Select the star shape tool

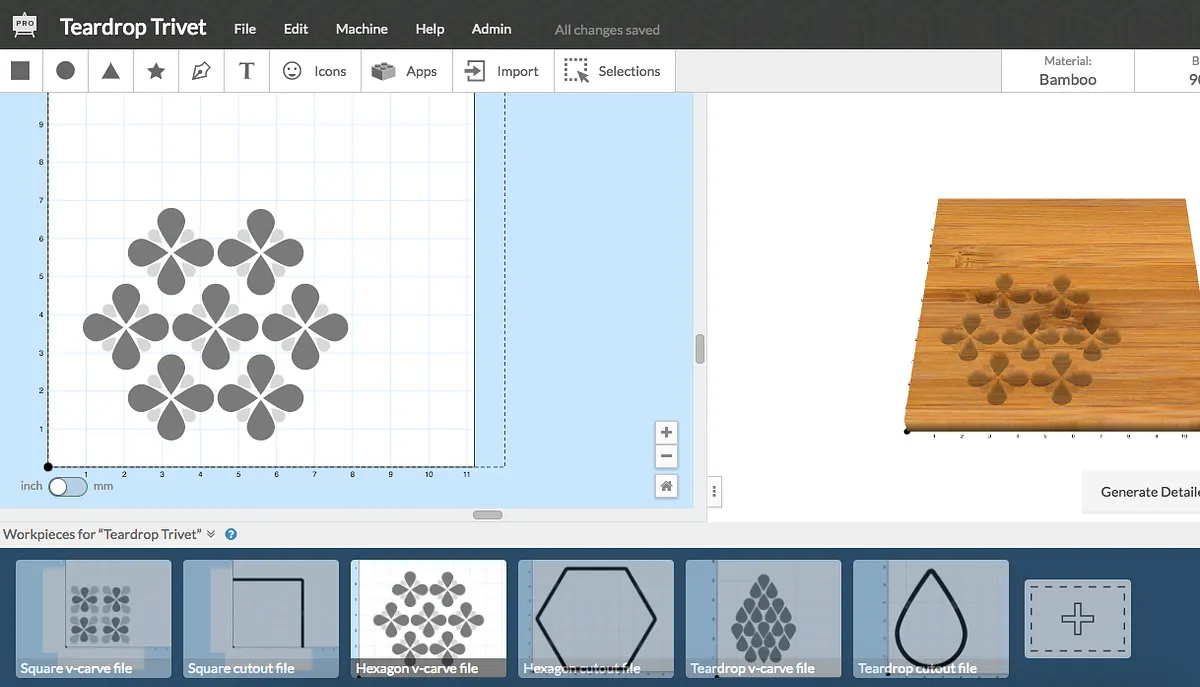coord(156,71)
